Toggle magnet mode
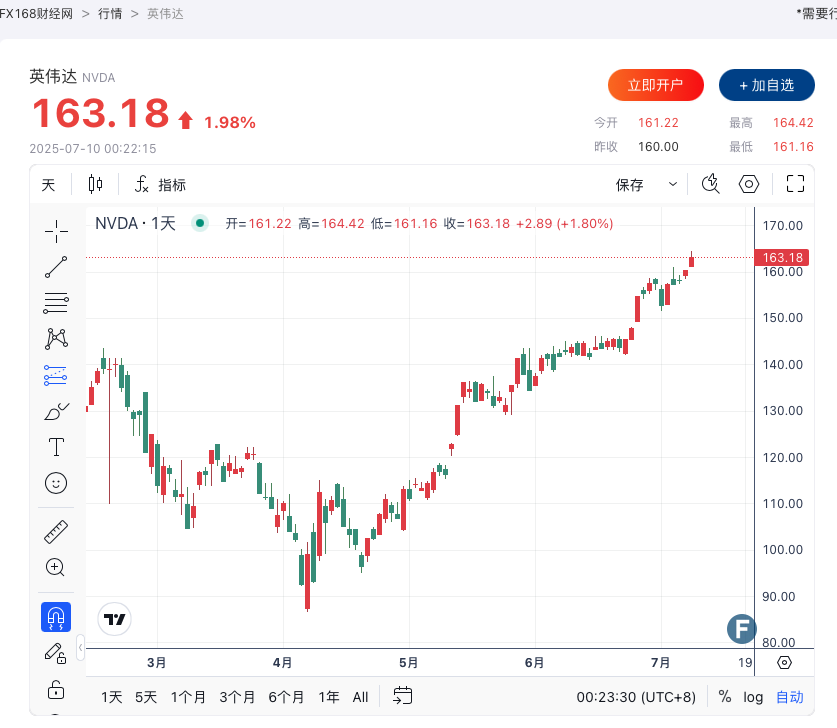837x728 pixels. tap(56, 618)
